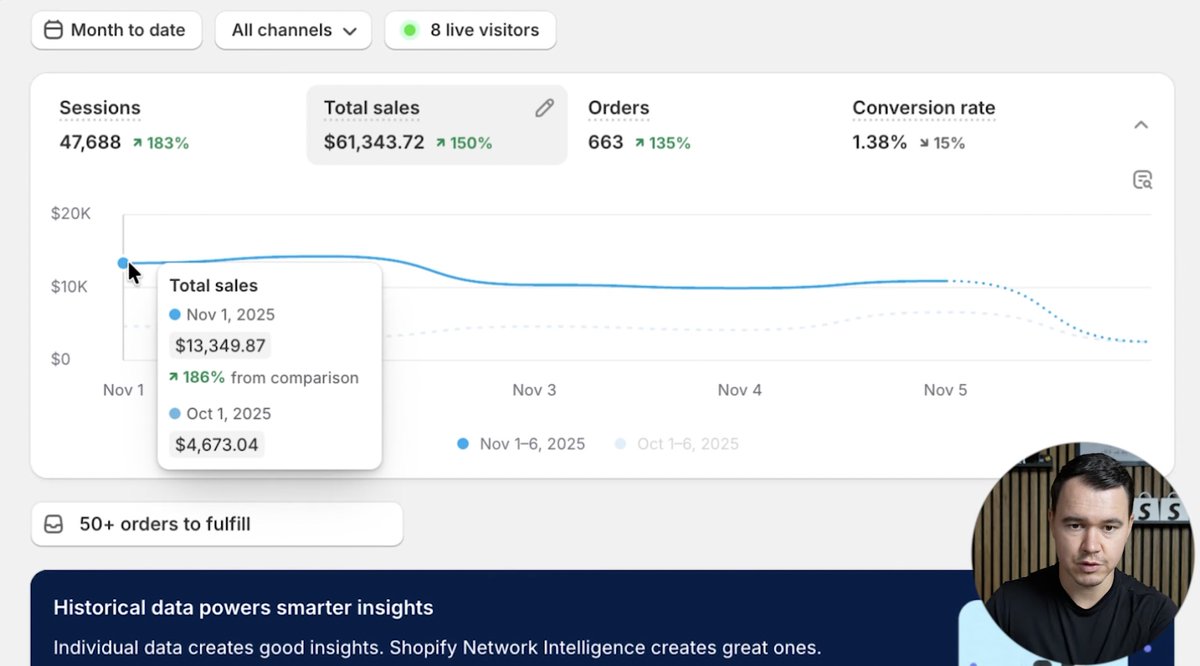Click the Nov 1 data point on chart
The height and width of the screenshot is (666, 1200).
point(123,263)
